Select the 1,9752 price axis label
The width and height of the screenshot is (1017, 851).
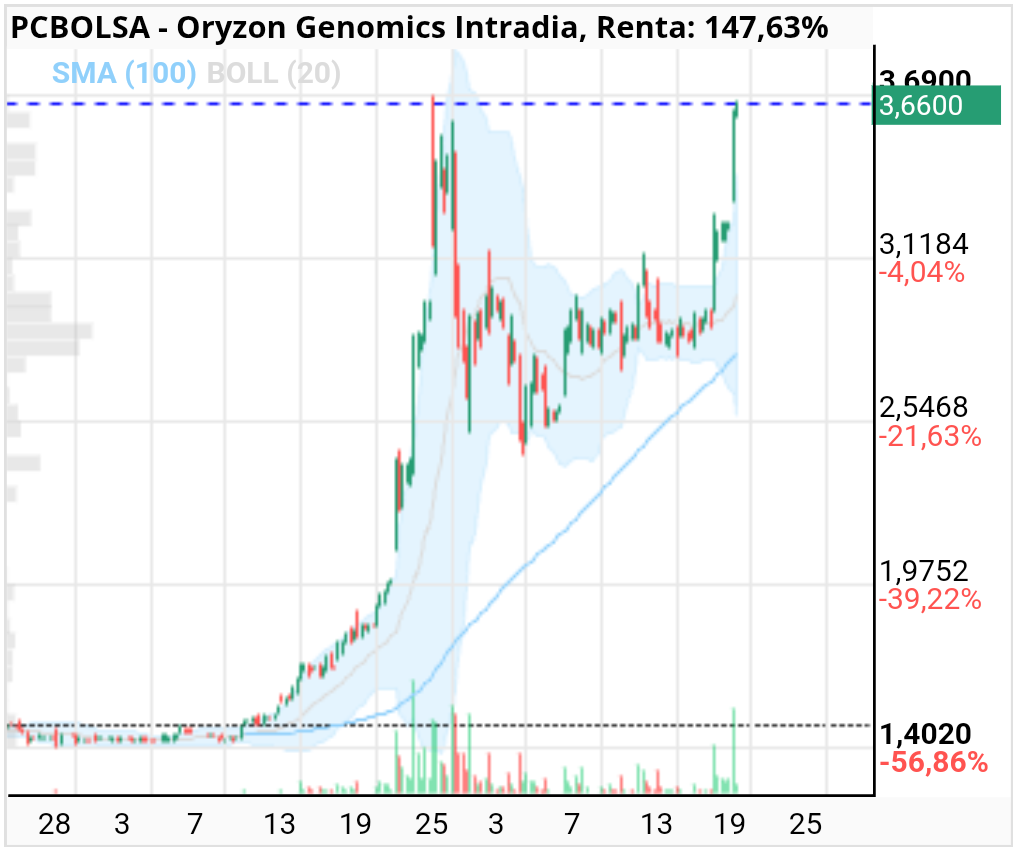[924, 571]
